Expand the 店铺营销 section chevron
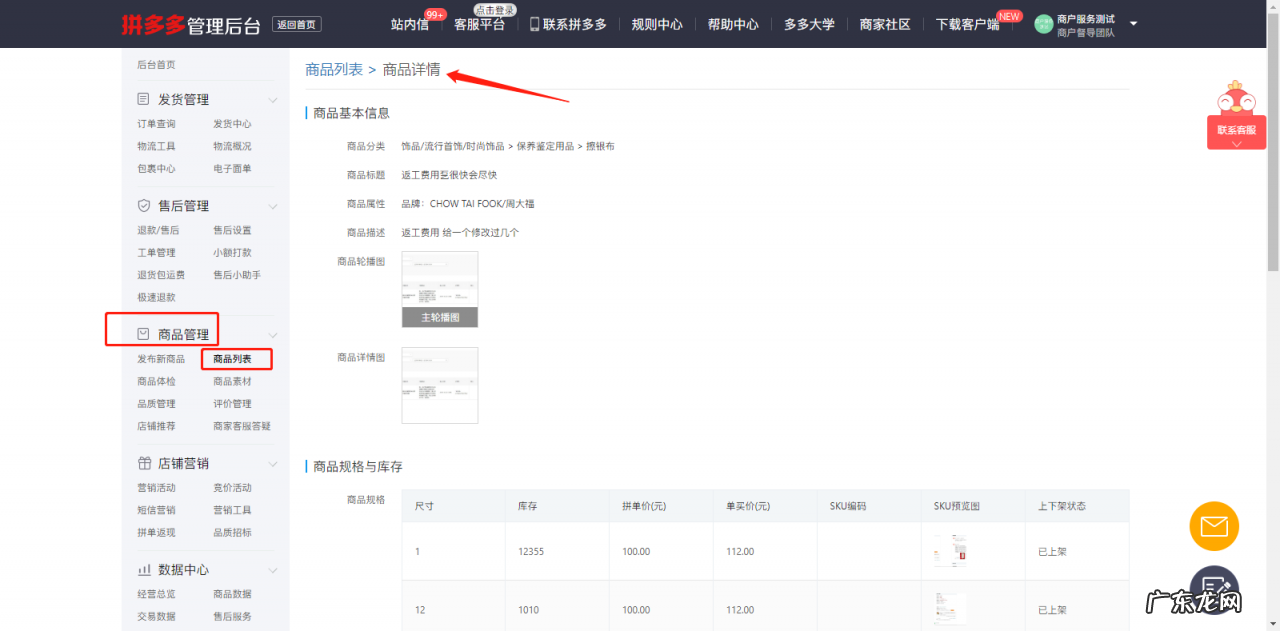 pos(272,463)
